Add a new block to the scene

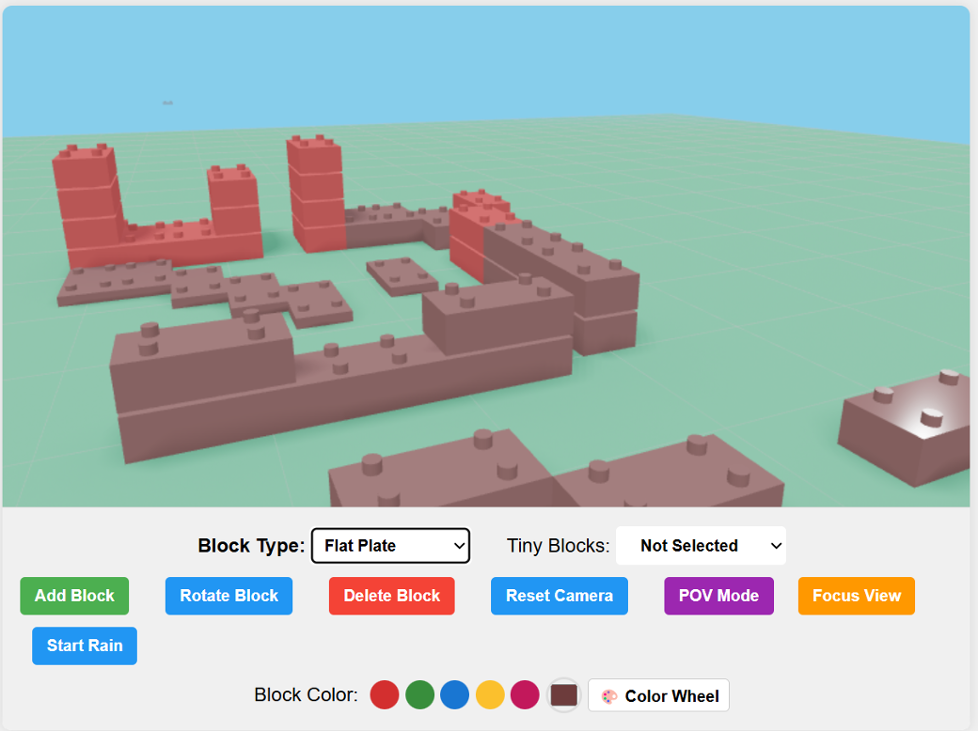click(74, 595)
